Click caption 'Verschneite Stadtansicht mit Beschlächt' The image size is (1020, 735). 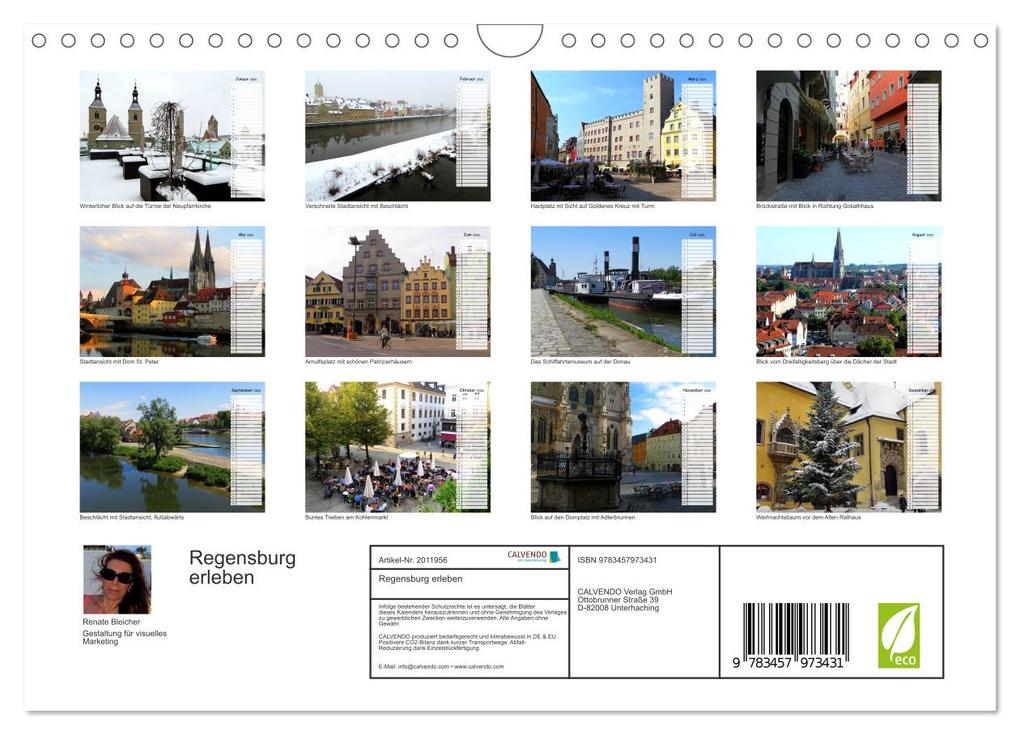356,206
